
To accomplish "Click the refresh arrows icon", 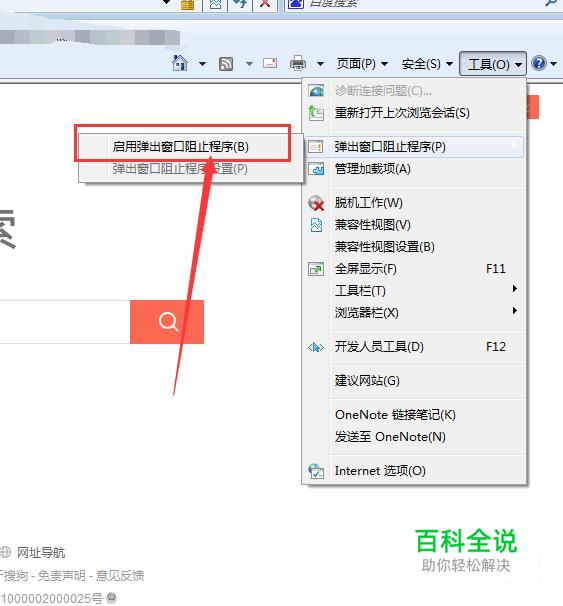I will tap(240, 4).
